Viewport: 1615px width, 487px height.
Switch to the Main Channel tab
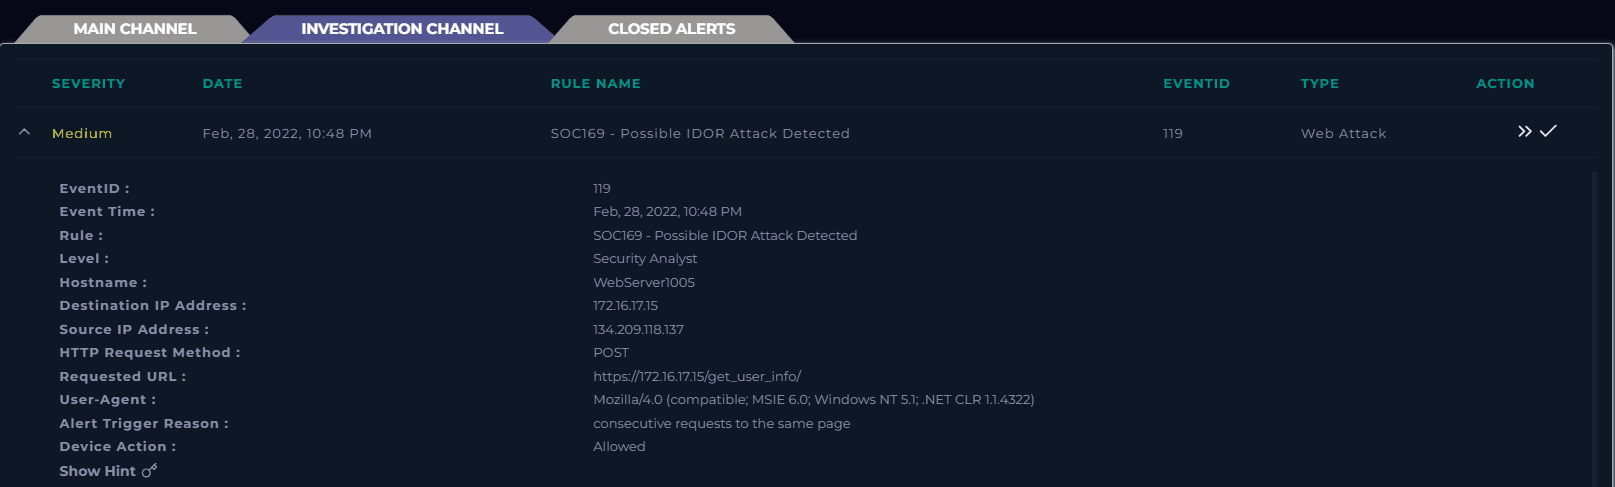[x=134, y=29]
